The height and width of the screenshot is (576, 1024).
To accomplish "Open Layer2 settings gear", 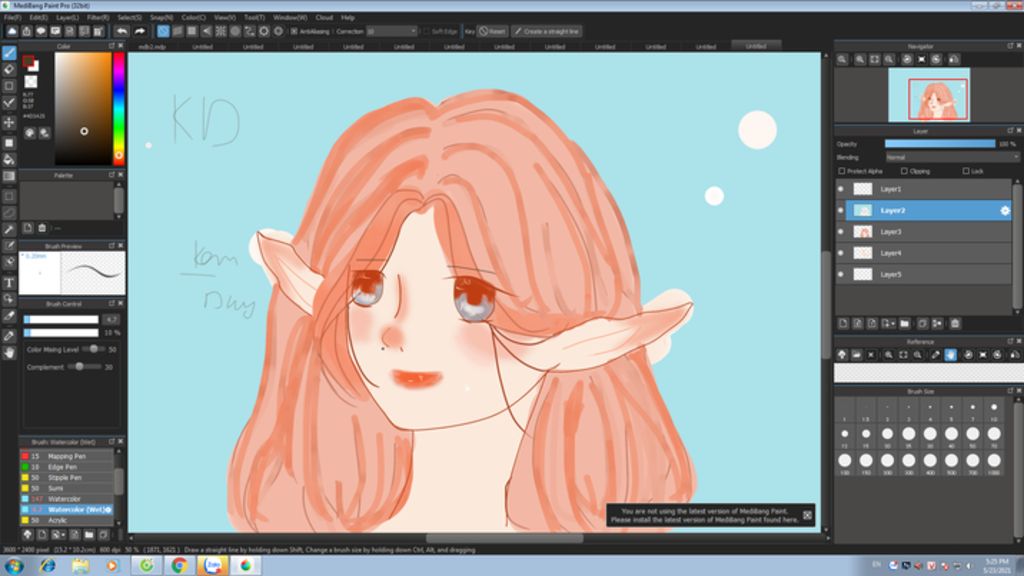I will pyautogui.click(x=1004, y=210).
